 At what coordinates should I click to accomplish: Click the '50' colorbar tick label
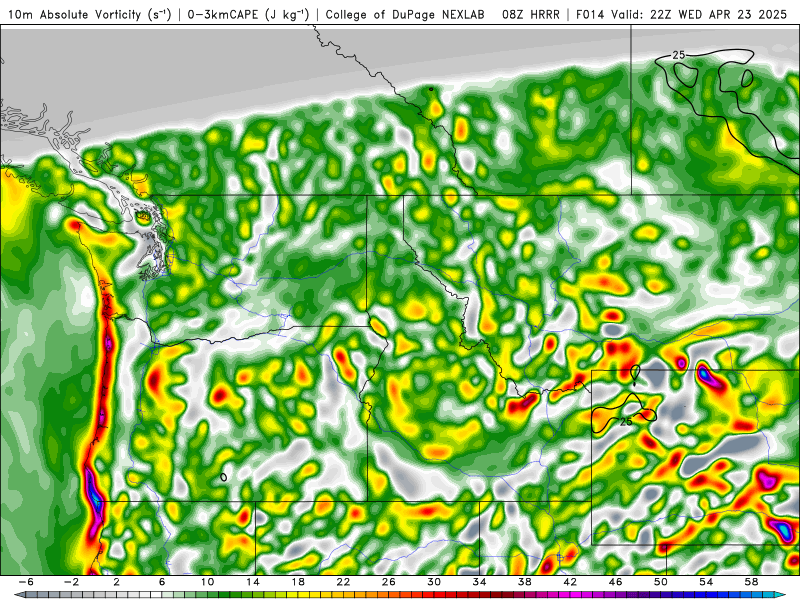click(x=661, y=582)
